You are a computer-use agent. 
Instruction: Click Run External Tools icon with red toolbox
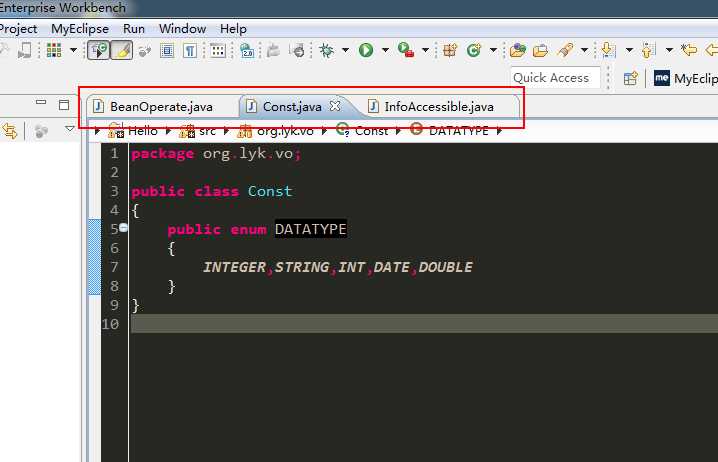(406, 50)
